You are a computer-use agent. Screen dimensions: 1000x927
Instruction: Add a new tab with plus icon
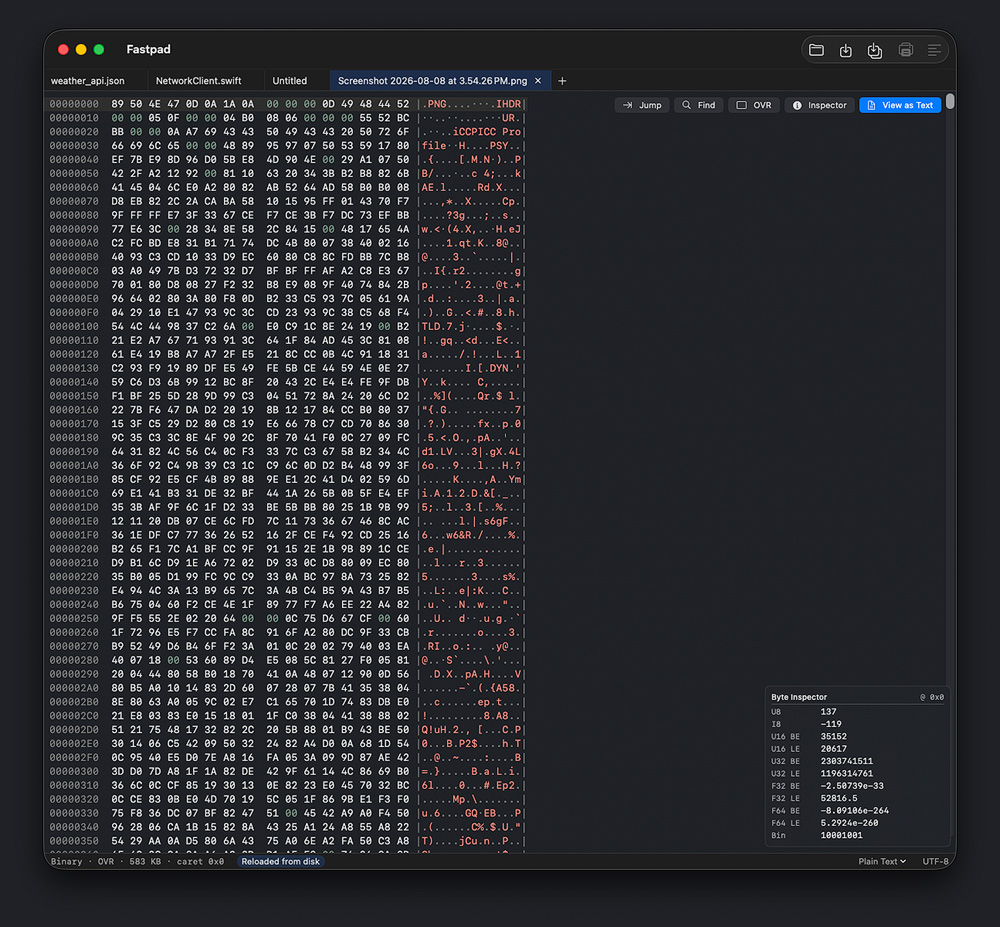pos(562,81)
